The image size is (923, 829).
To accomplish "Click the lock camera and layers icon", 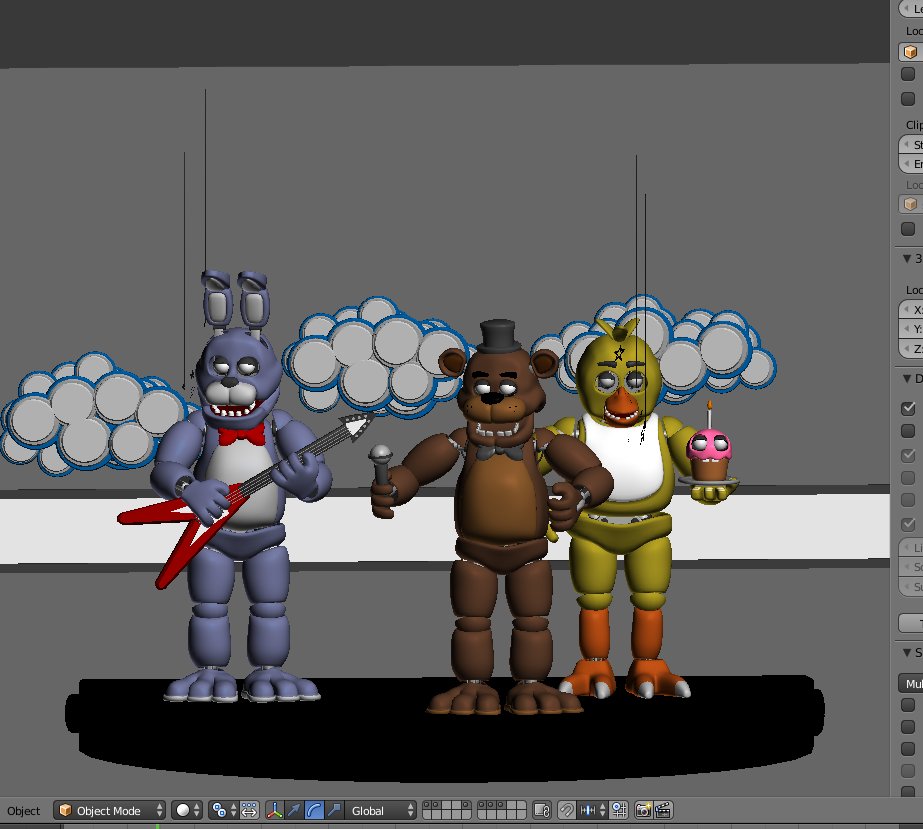I will 542,811.
